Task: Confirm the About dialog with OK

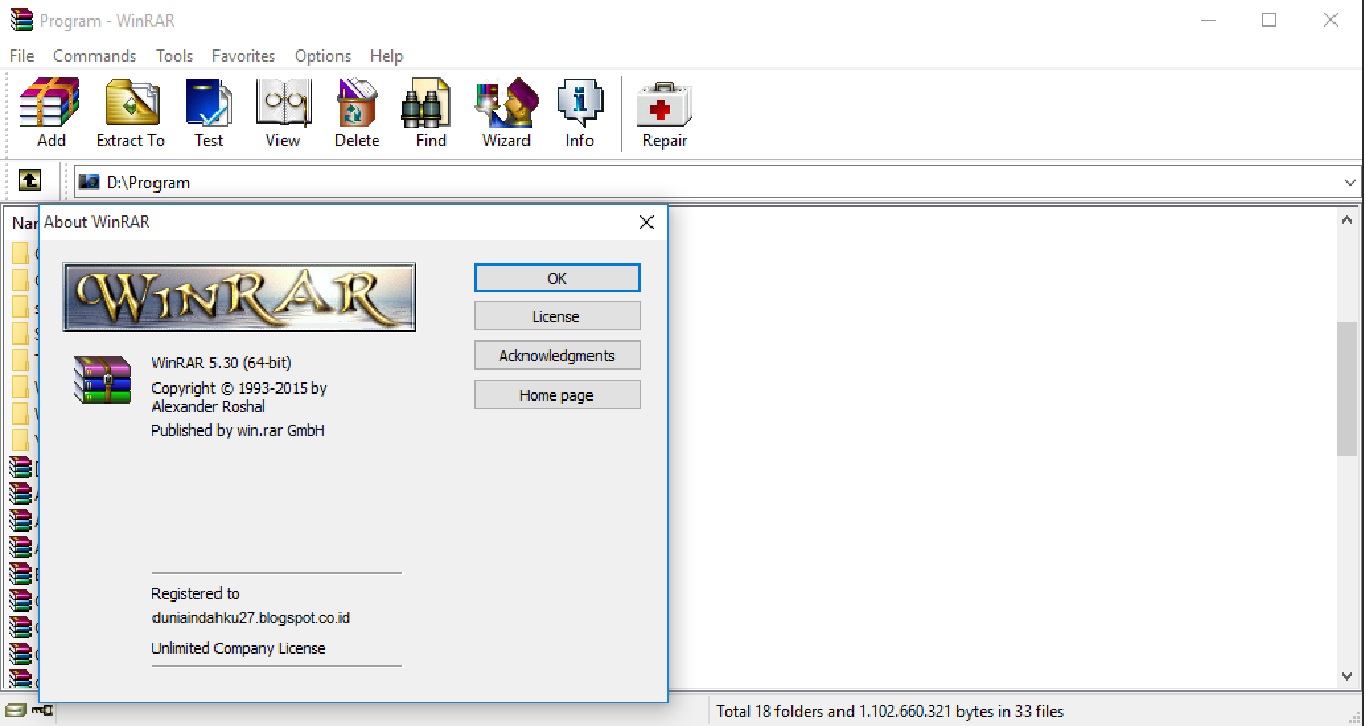Action: [557, 278]
